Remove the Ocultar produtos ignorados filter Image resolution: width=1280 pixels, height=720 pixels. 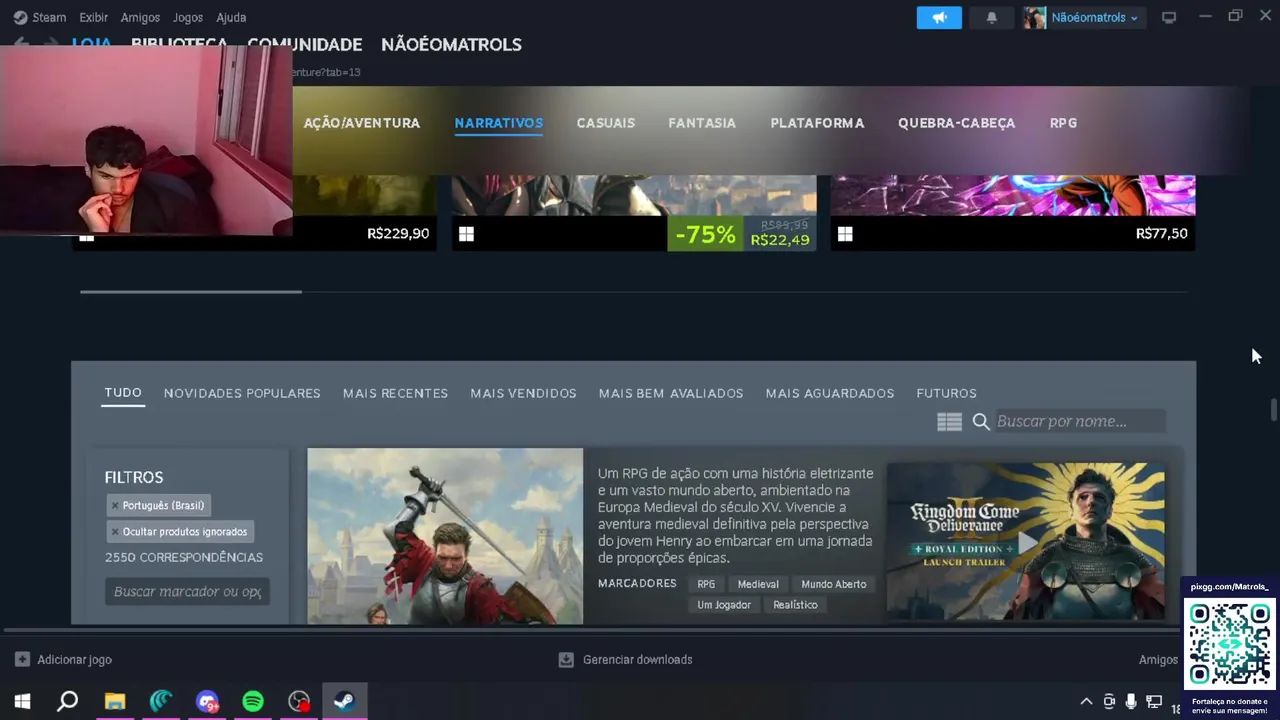click(x=115, y=532)
